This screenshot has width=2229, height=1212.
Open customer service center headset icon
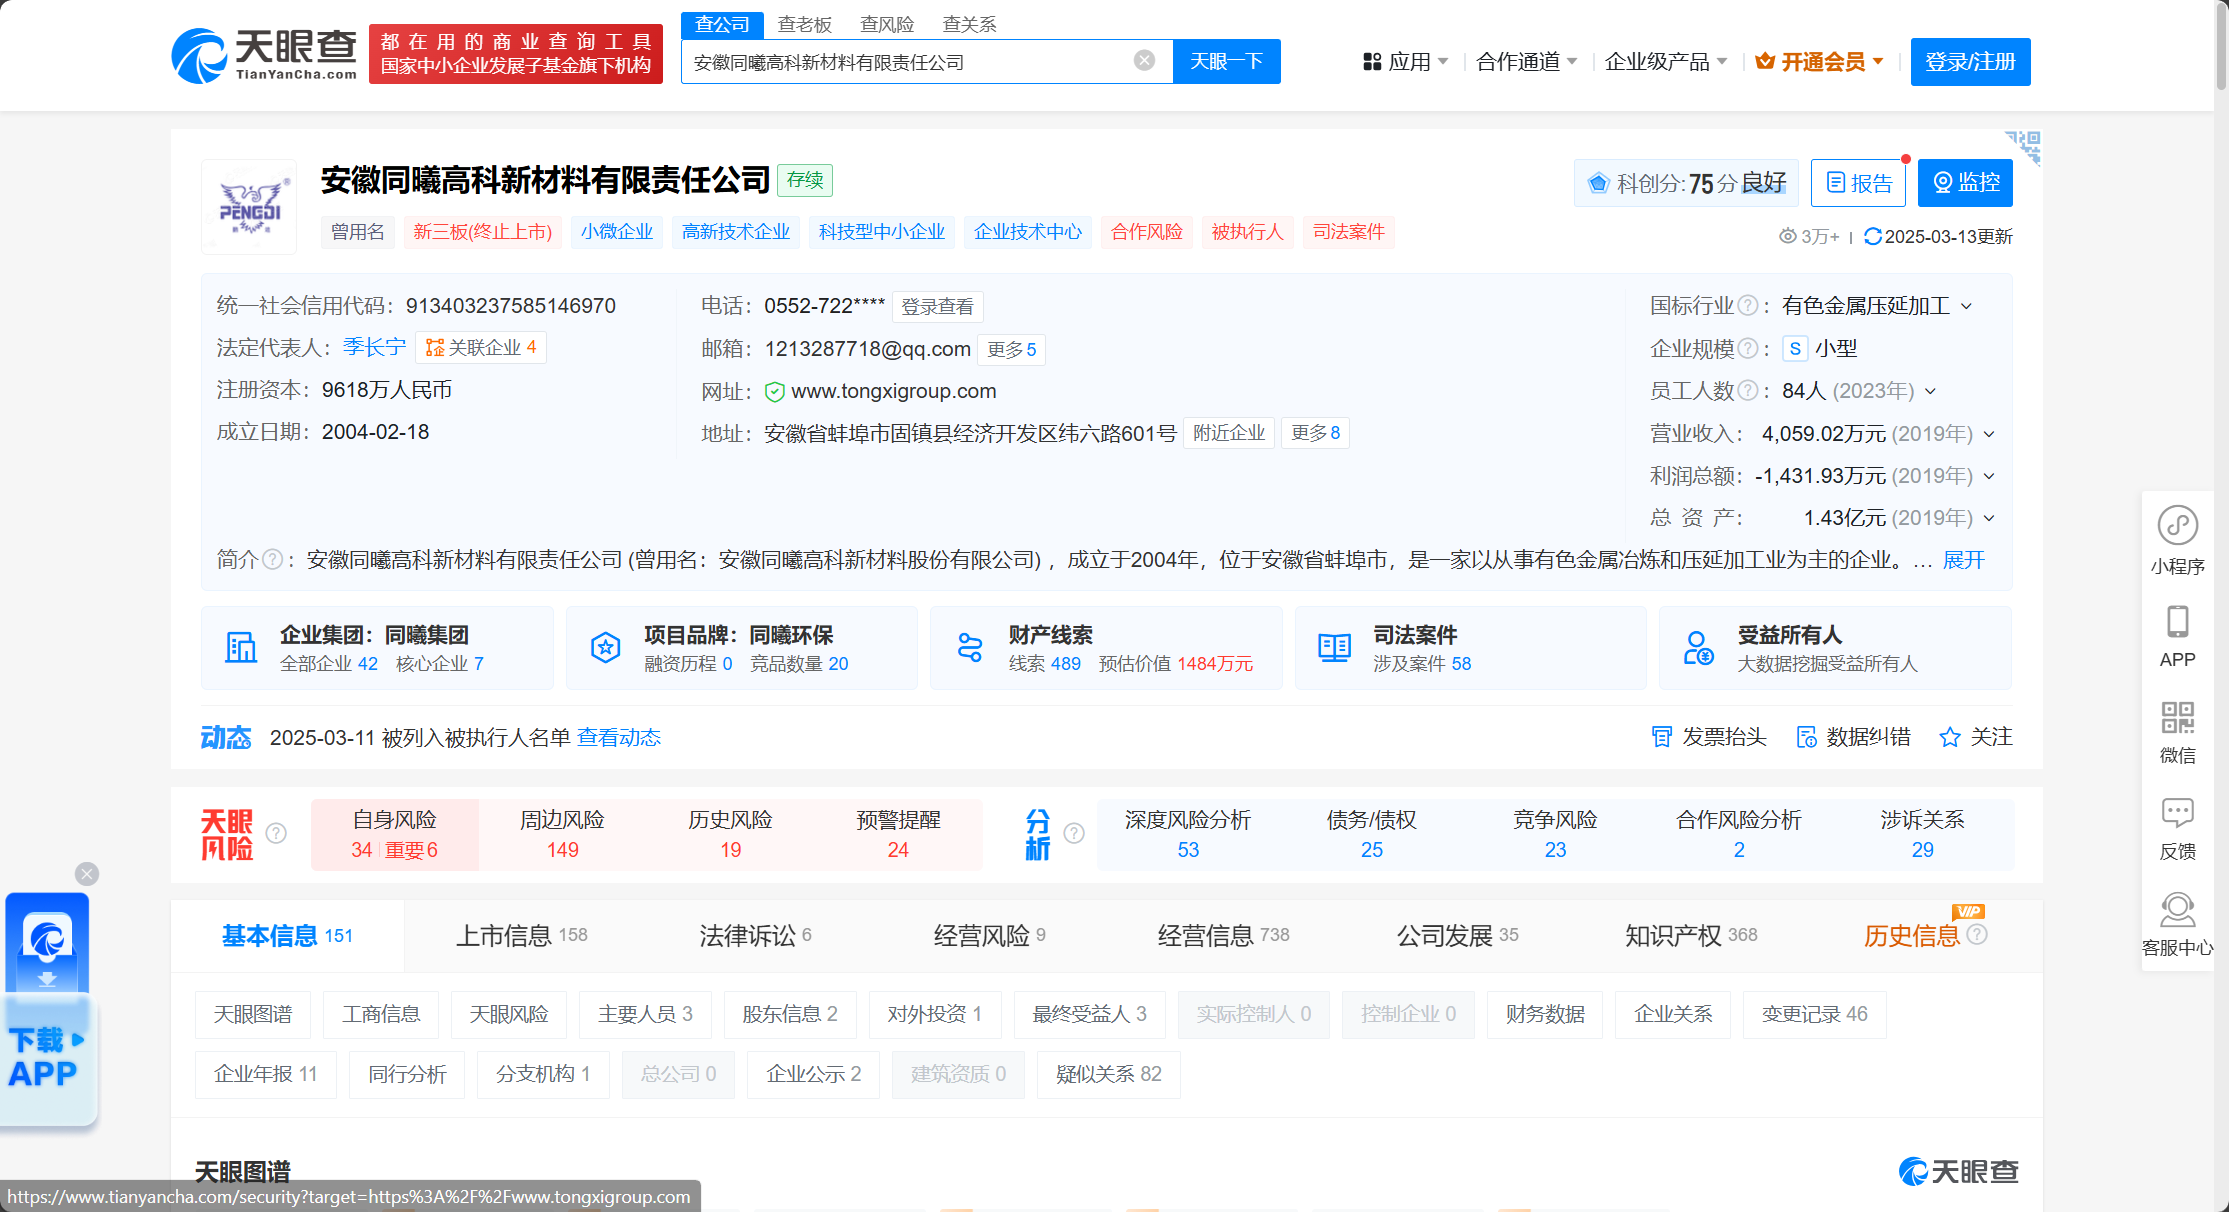(2177, 910)
